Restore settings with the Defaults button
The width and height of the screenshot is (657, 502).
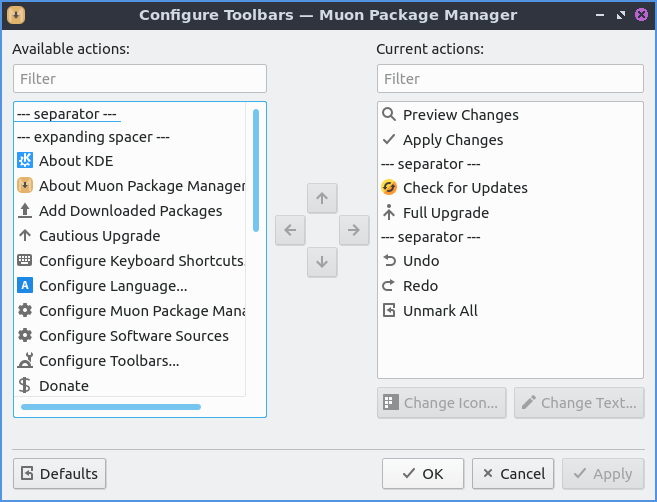[60, 473]
